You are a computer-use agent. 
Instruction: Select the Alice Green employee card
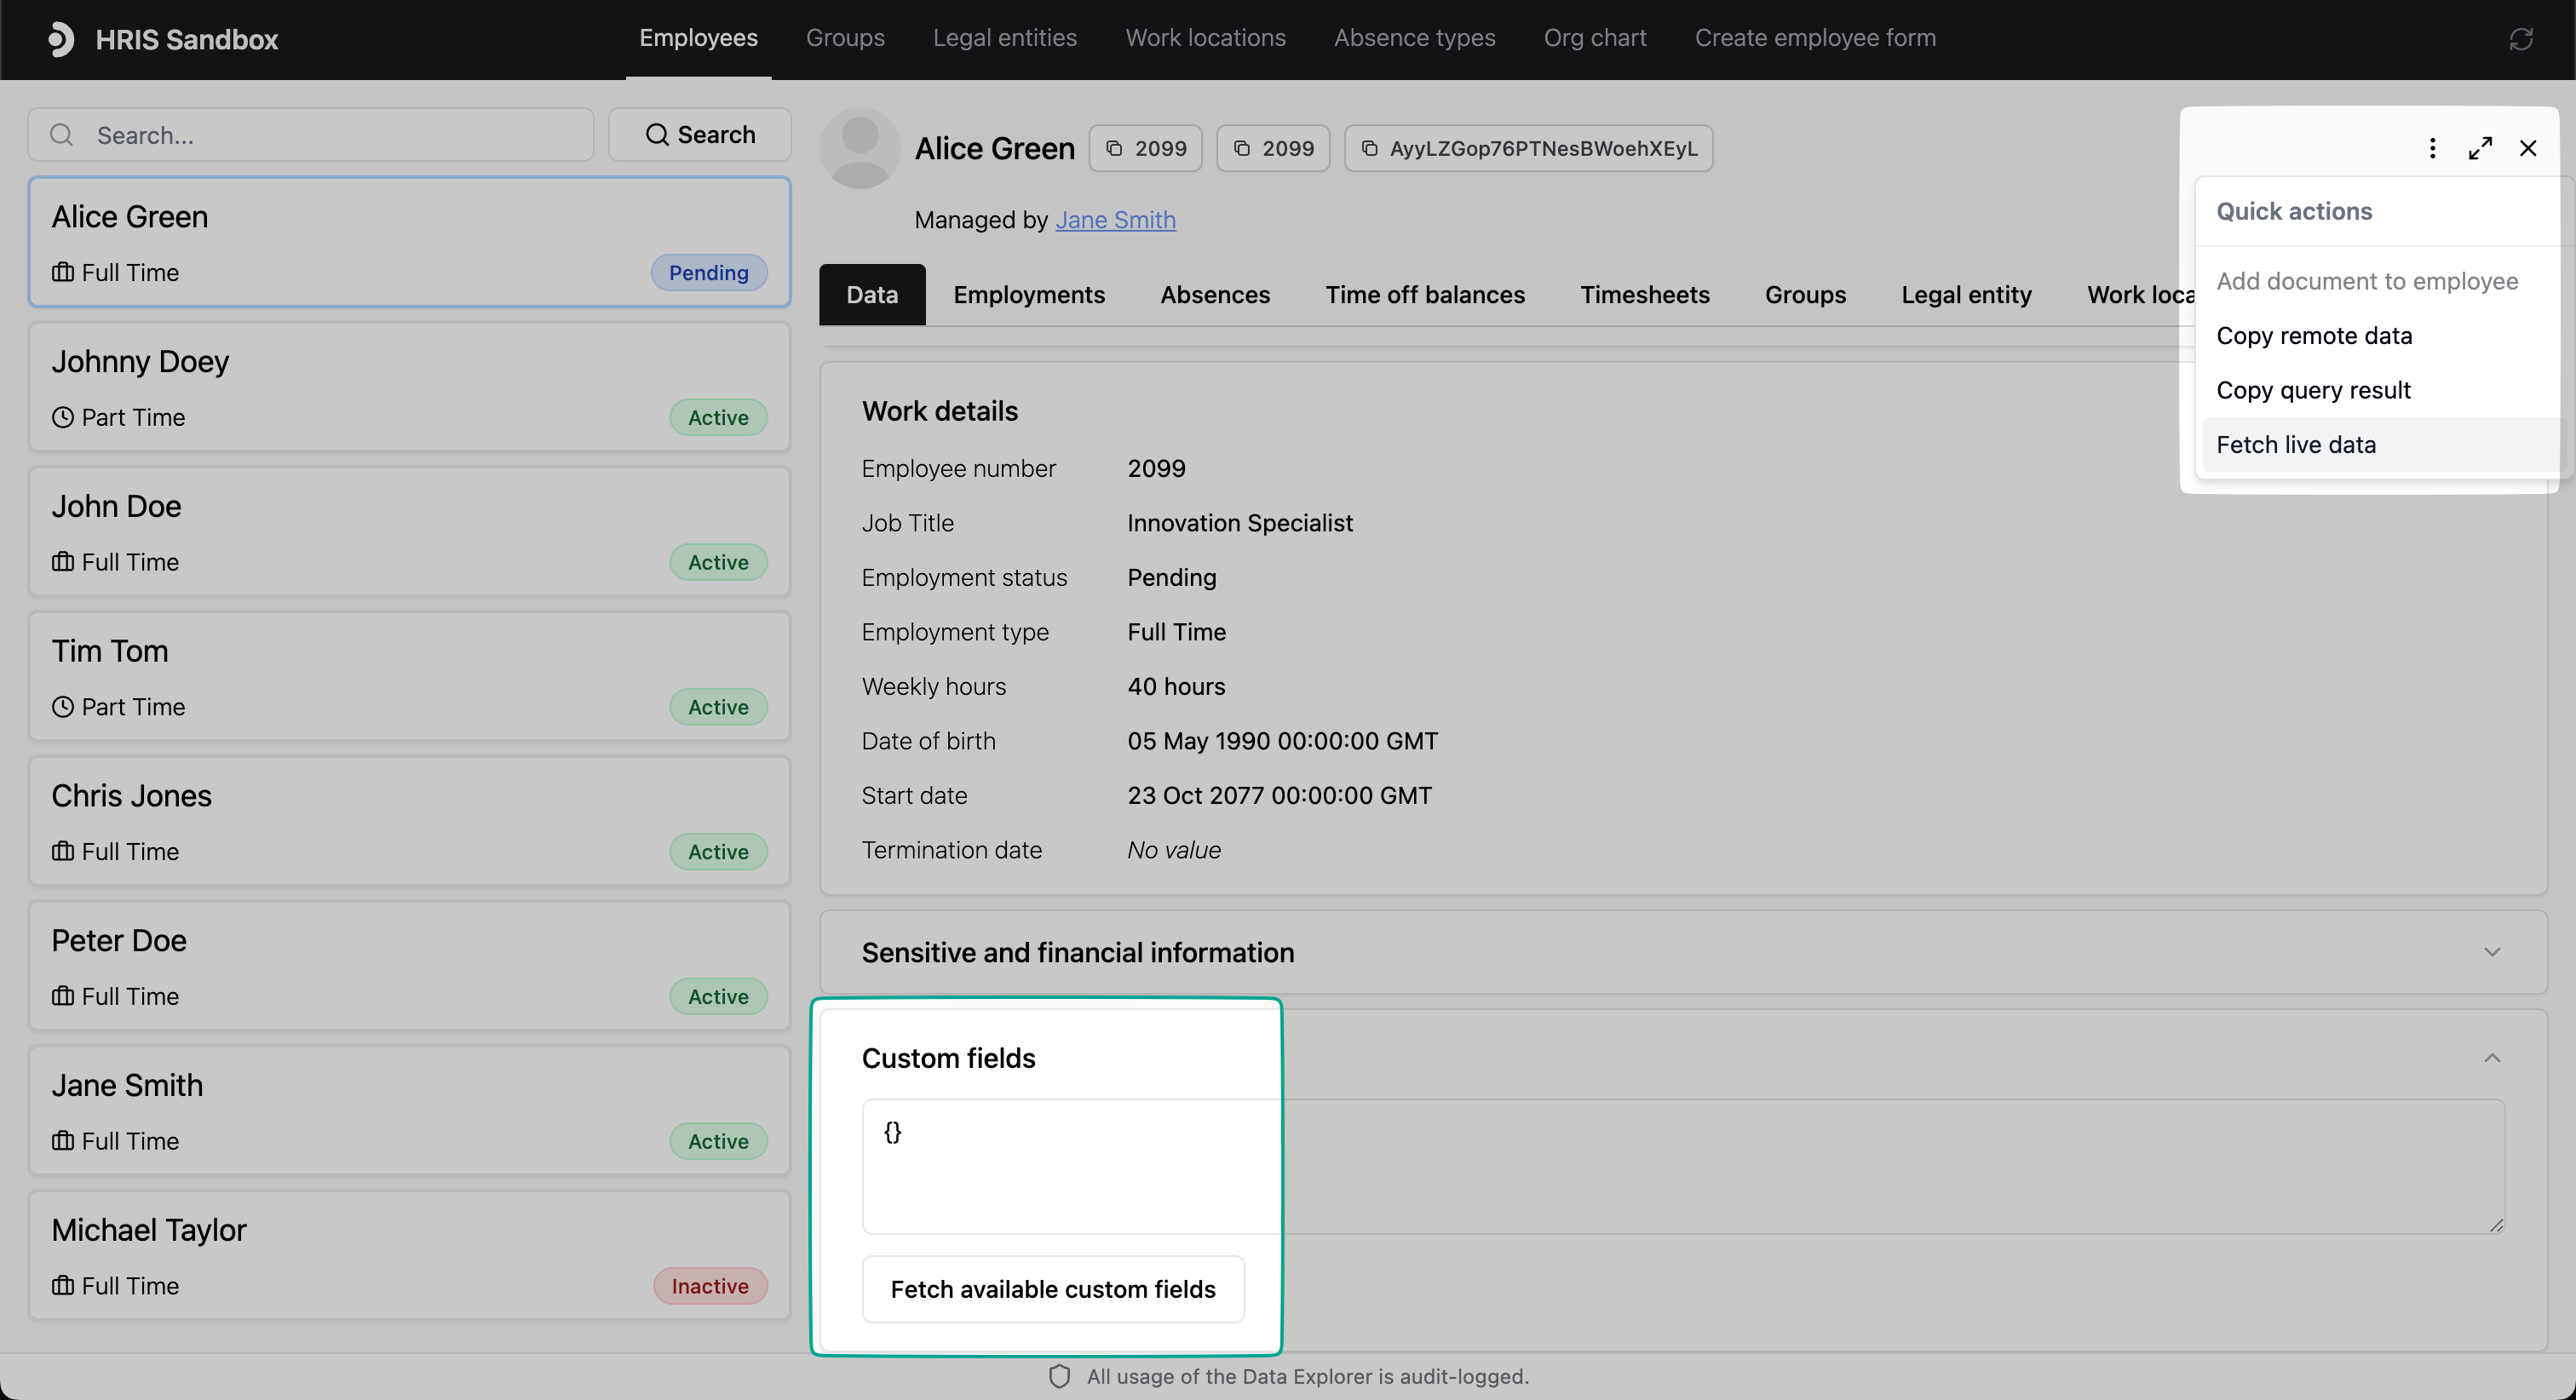(409, 242)
